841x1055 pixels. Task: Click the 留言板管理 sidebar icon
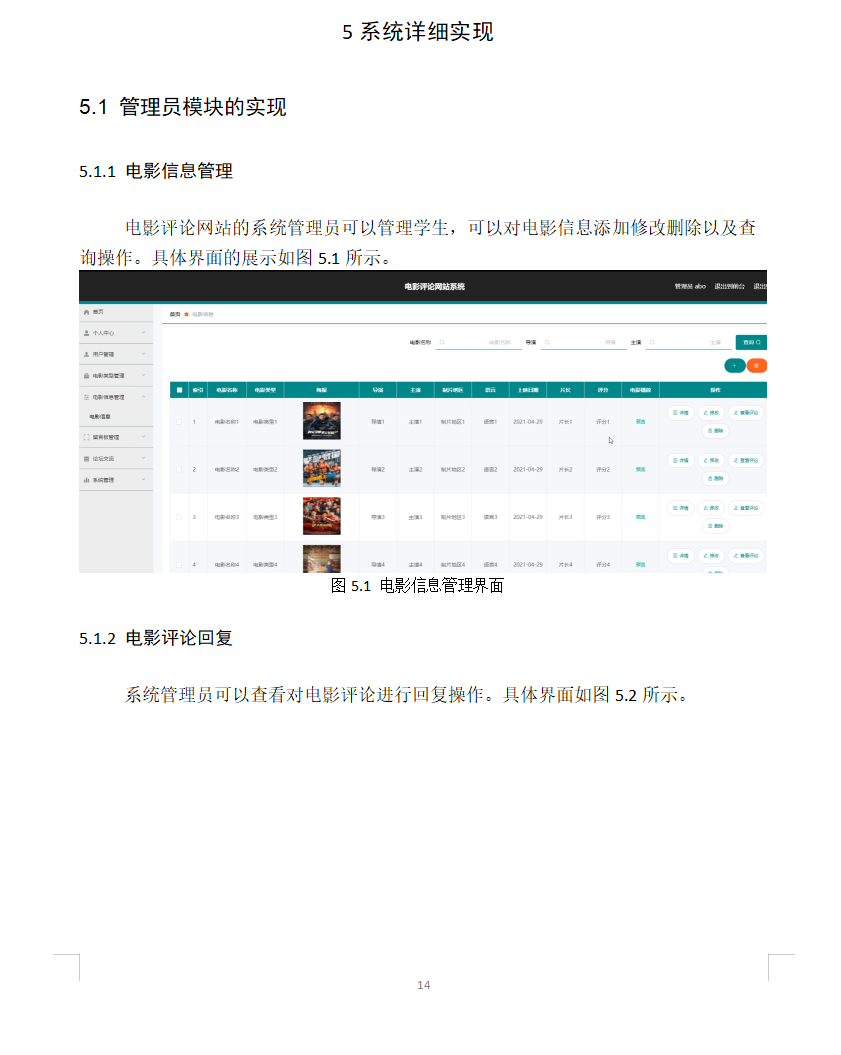pyautogui.click(x=85, y=437)
